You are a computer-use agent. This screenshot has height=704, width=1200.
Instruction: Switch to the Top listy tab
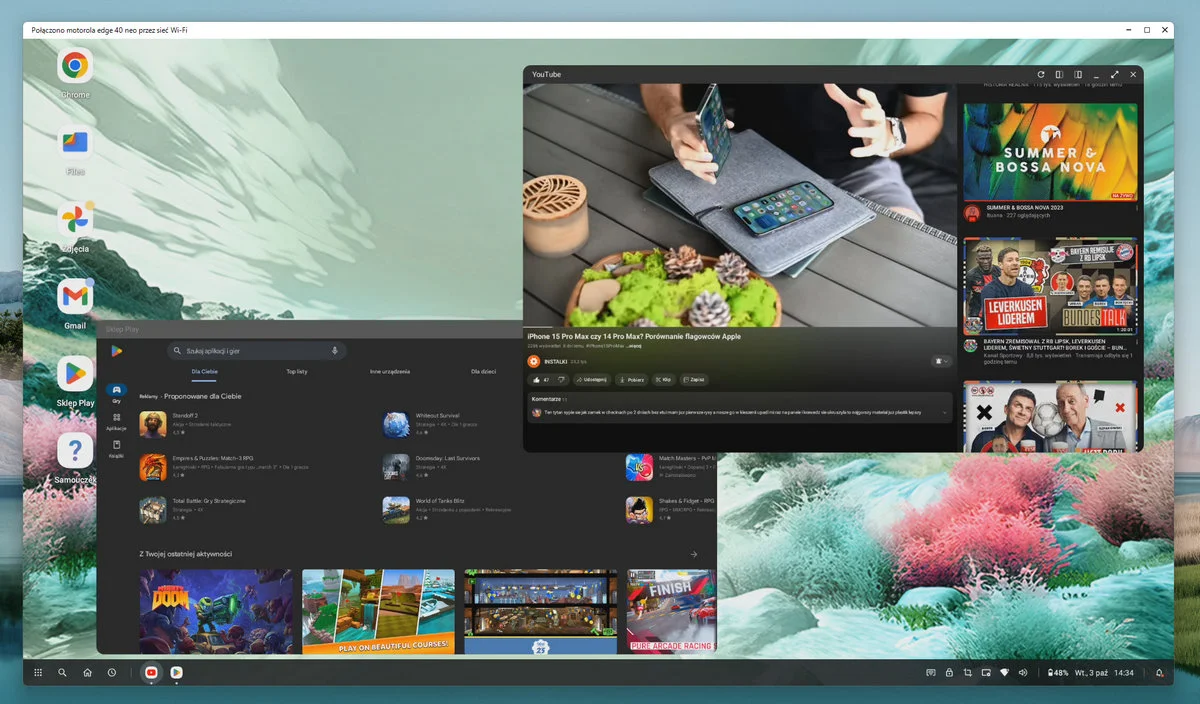297,371
